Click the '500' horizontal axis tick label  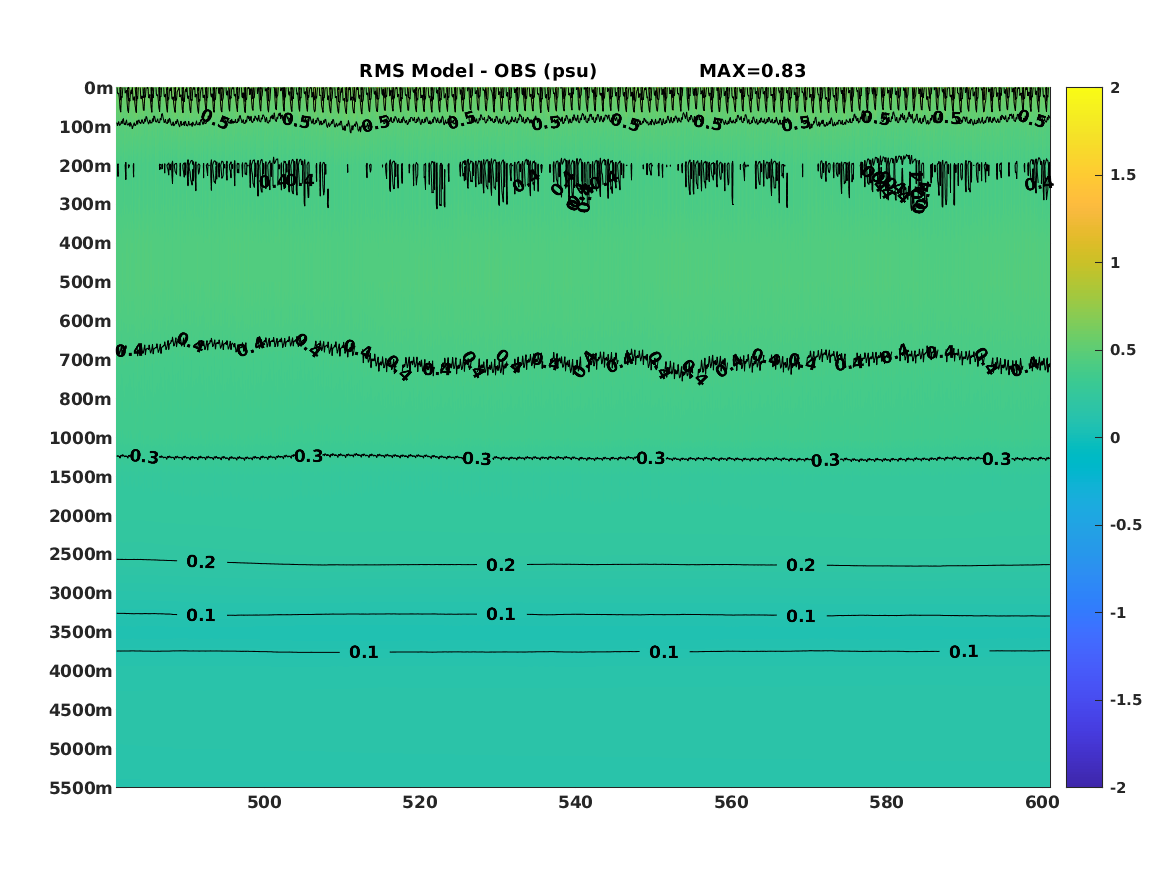(264, 802)
